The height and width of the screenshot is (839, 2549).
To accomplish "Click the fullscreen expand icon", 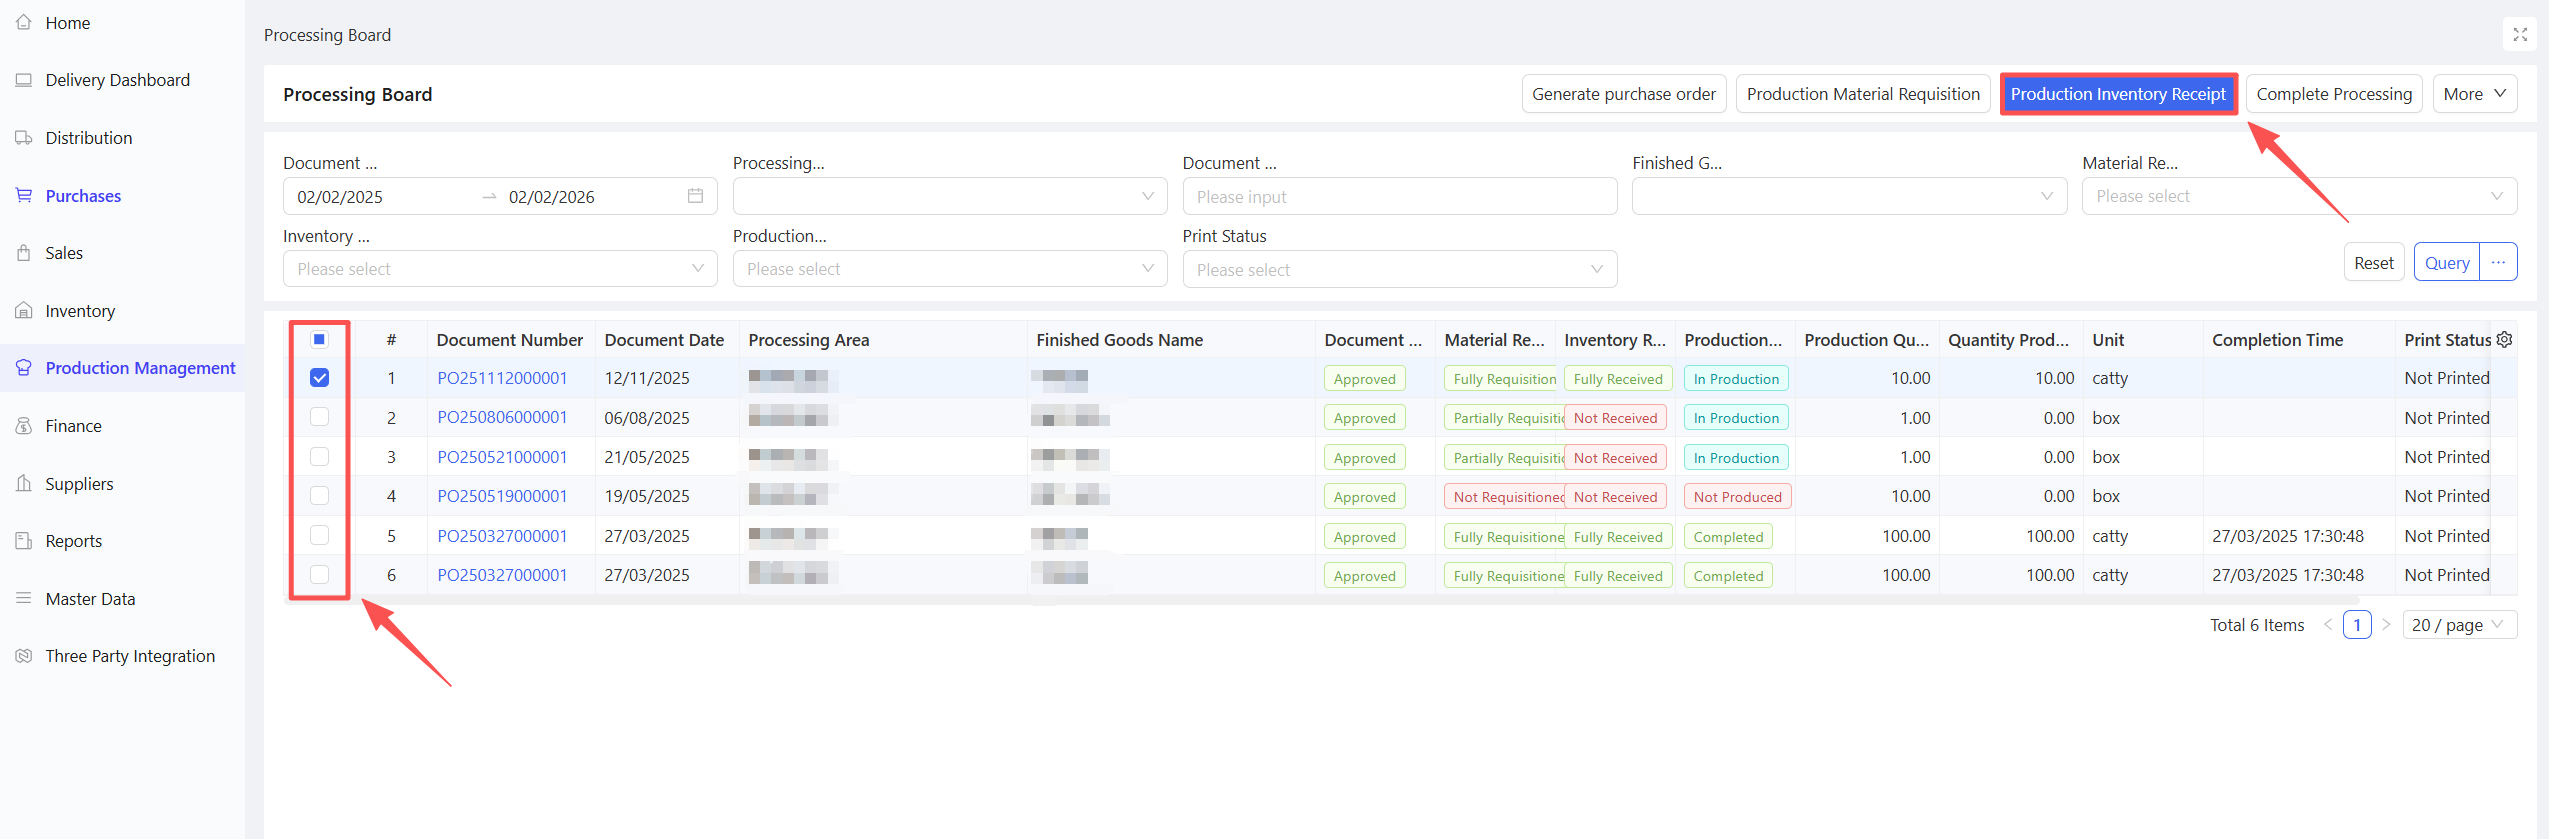I will [x=2520, y=35].
